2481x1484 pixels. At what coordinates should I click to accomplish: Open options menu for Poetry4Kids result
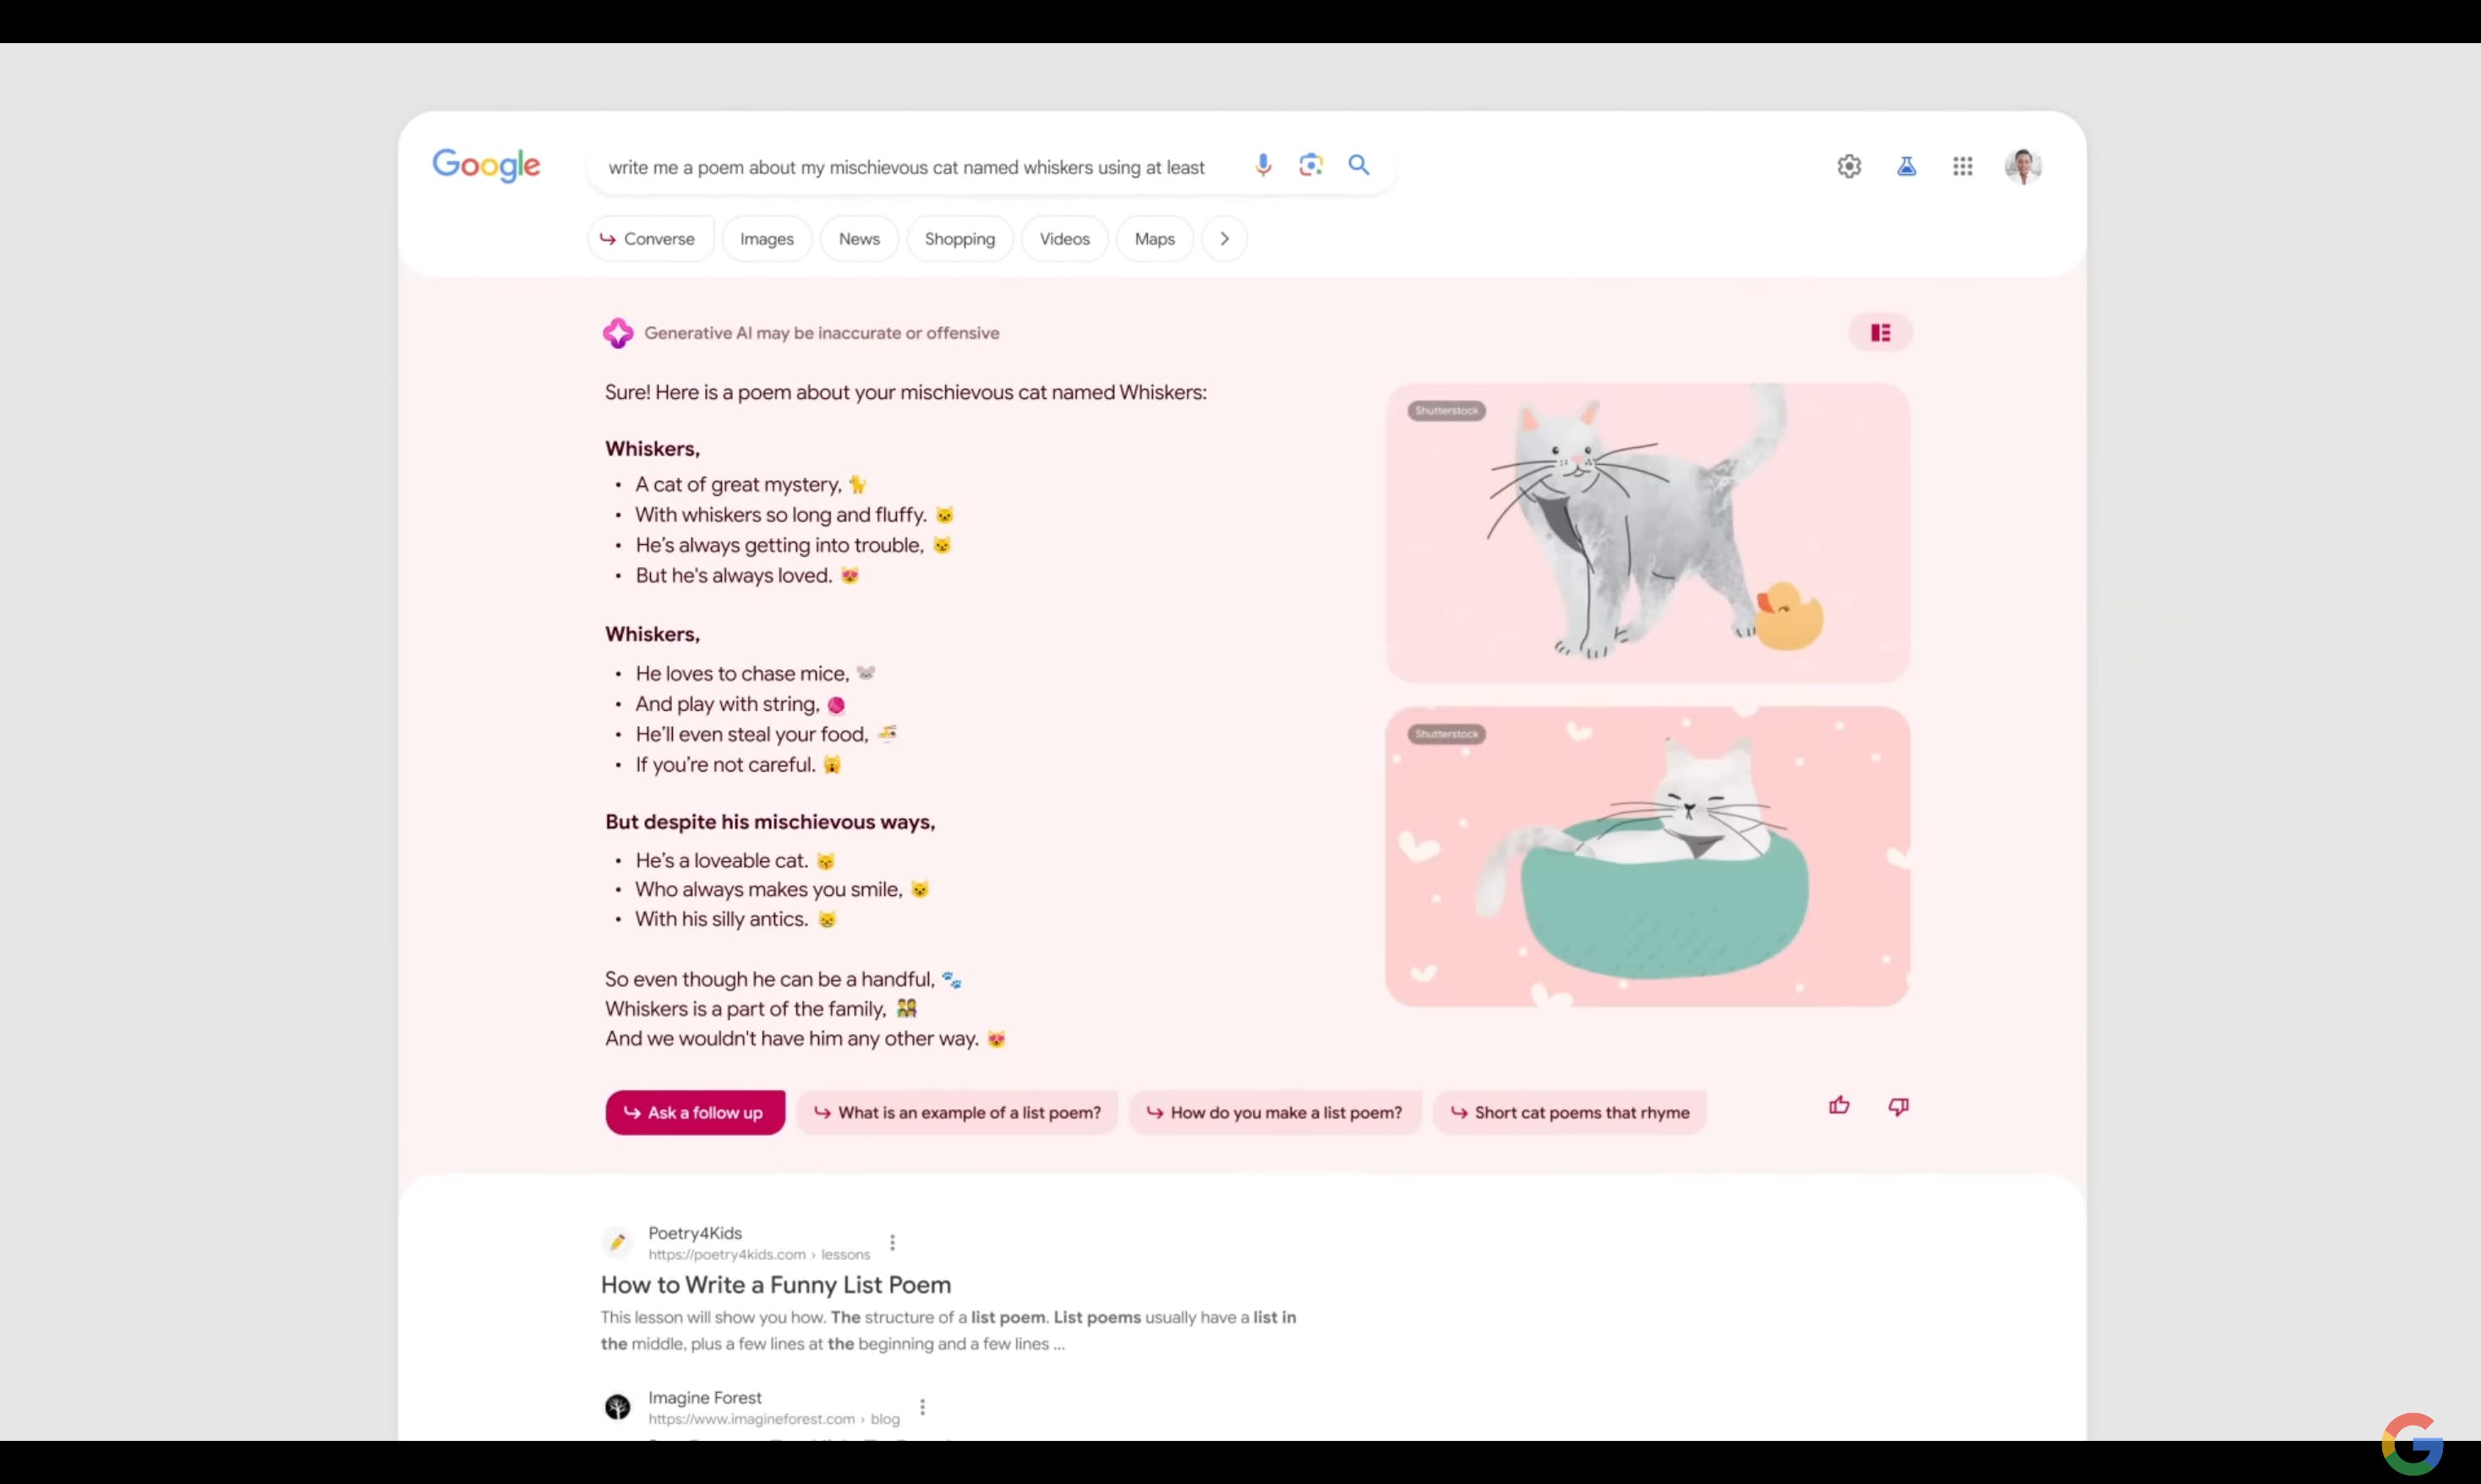892,1243
